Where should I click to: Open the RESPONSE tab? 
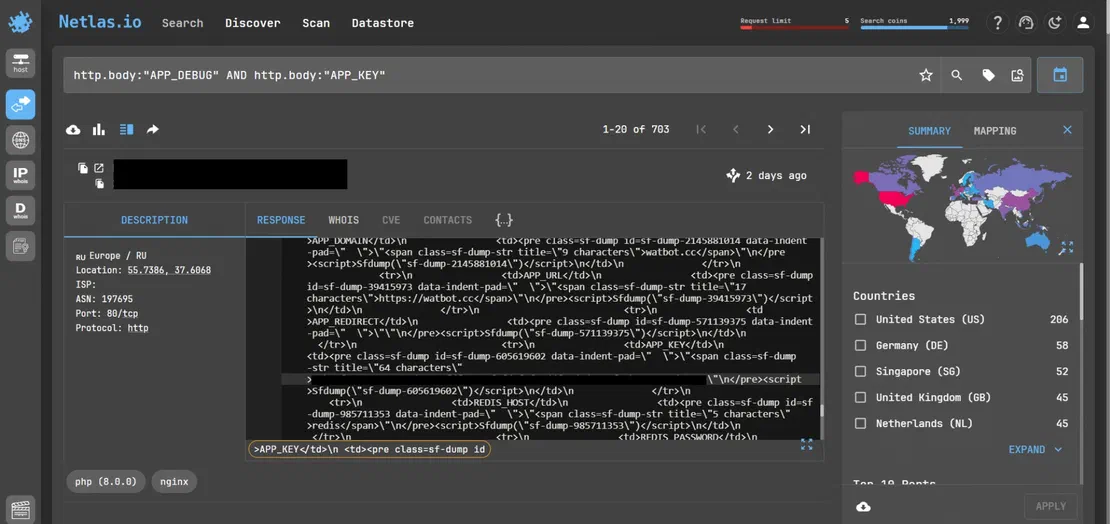click(x=281, y=220)
